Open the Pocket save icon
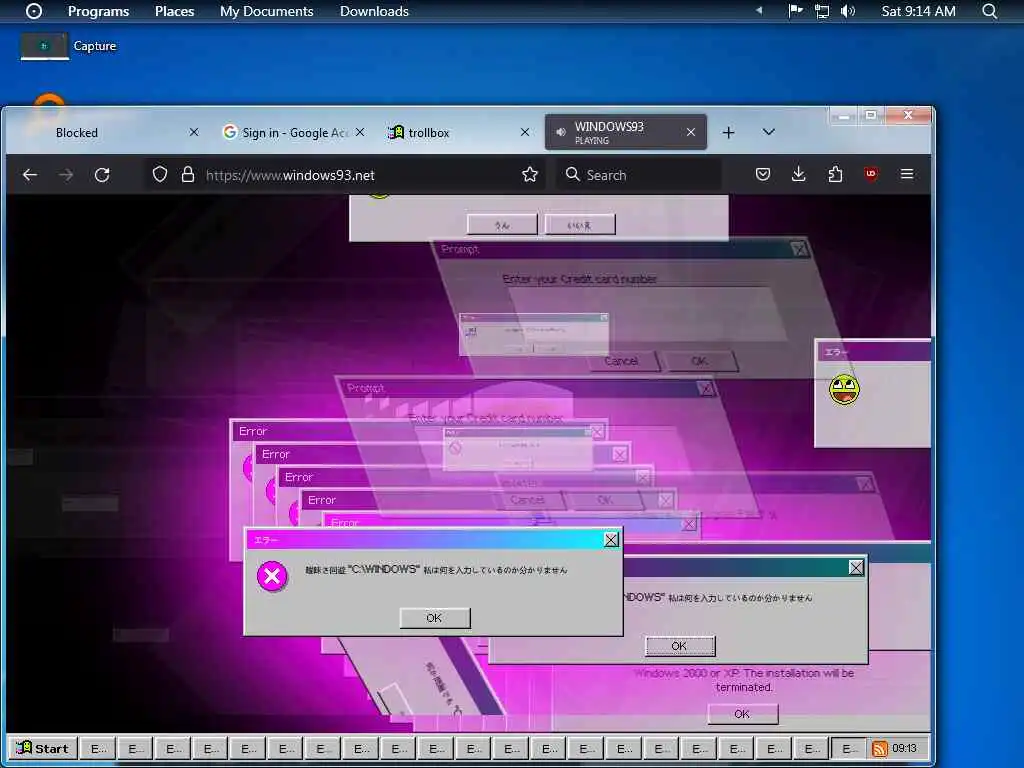Image resolution: width=1024 pixels, height=768 pixels. pos(763,174)
